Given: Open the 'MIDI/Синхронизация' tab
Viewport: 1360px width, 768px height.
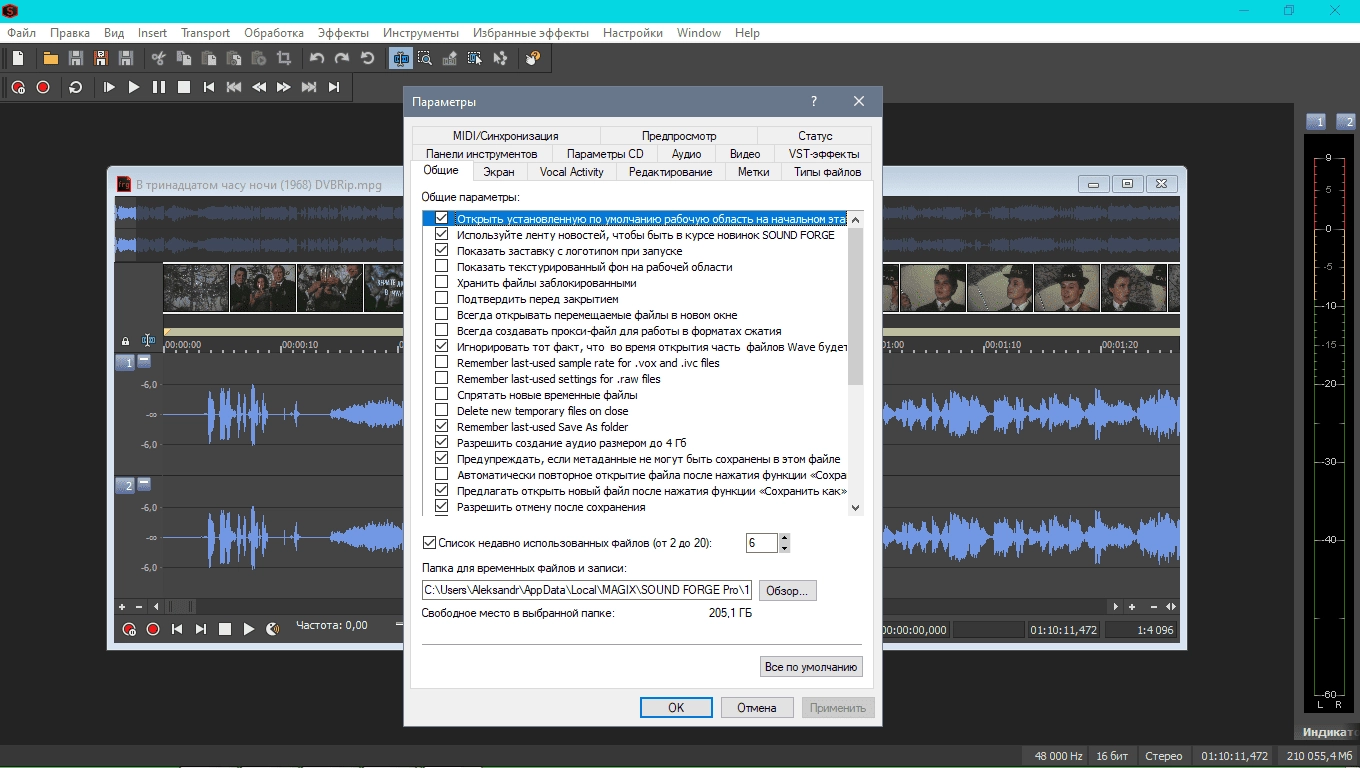Looking at the screenshot, I should point(505,136).
